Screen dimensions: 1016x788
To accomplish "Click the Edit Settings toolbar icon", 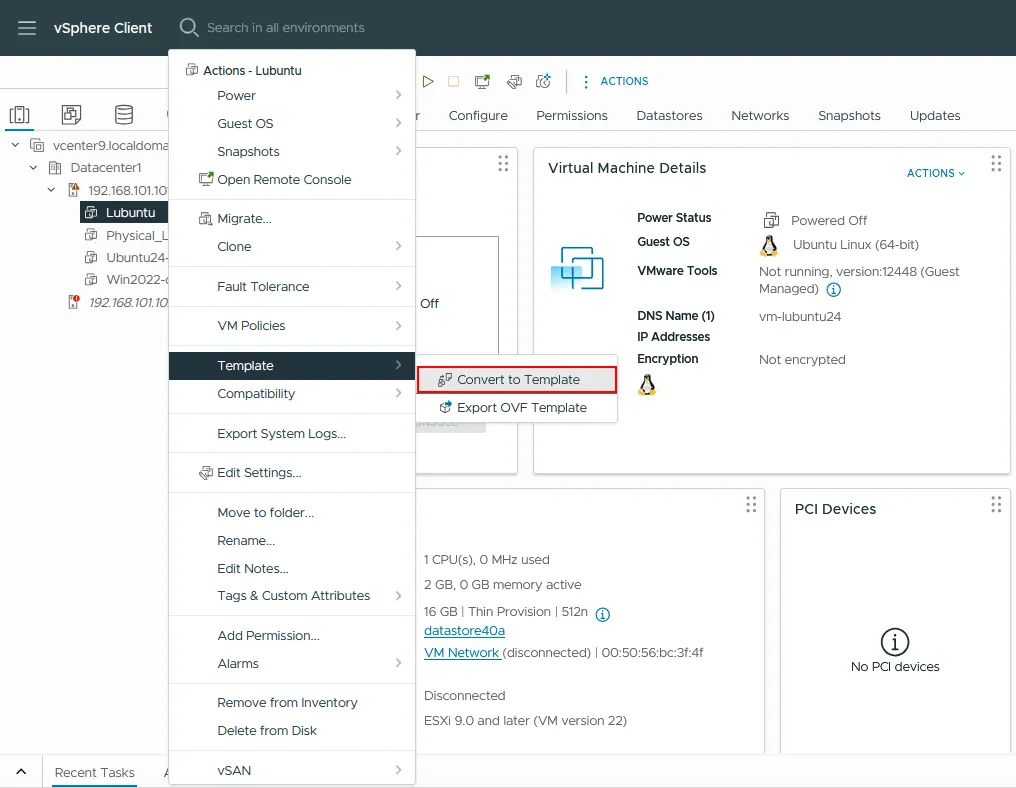I will pos(514,81).
